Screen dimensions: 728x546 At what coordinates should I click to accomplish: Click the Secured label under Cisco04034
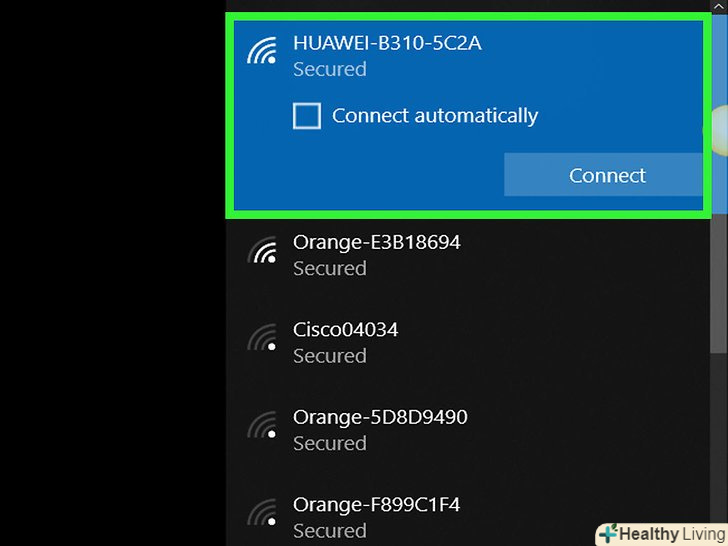330,356
